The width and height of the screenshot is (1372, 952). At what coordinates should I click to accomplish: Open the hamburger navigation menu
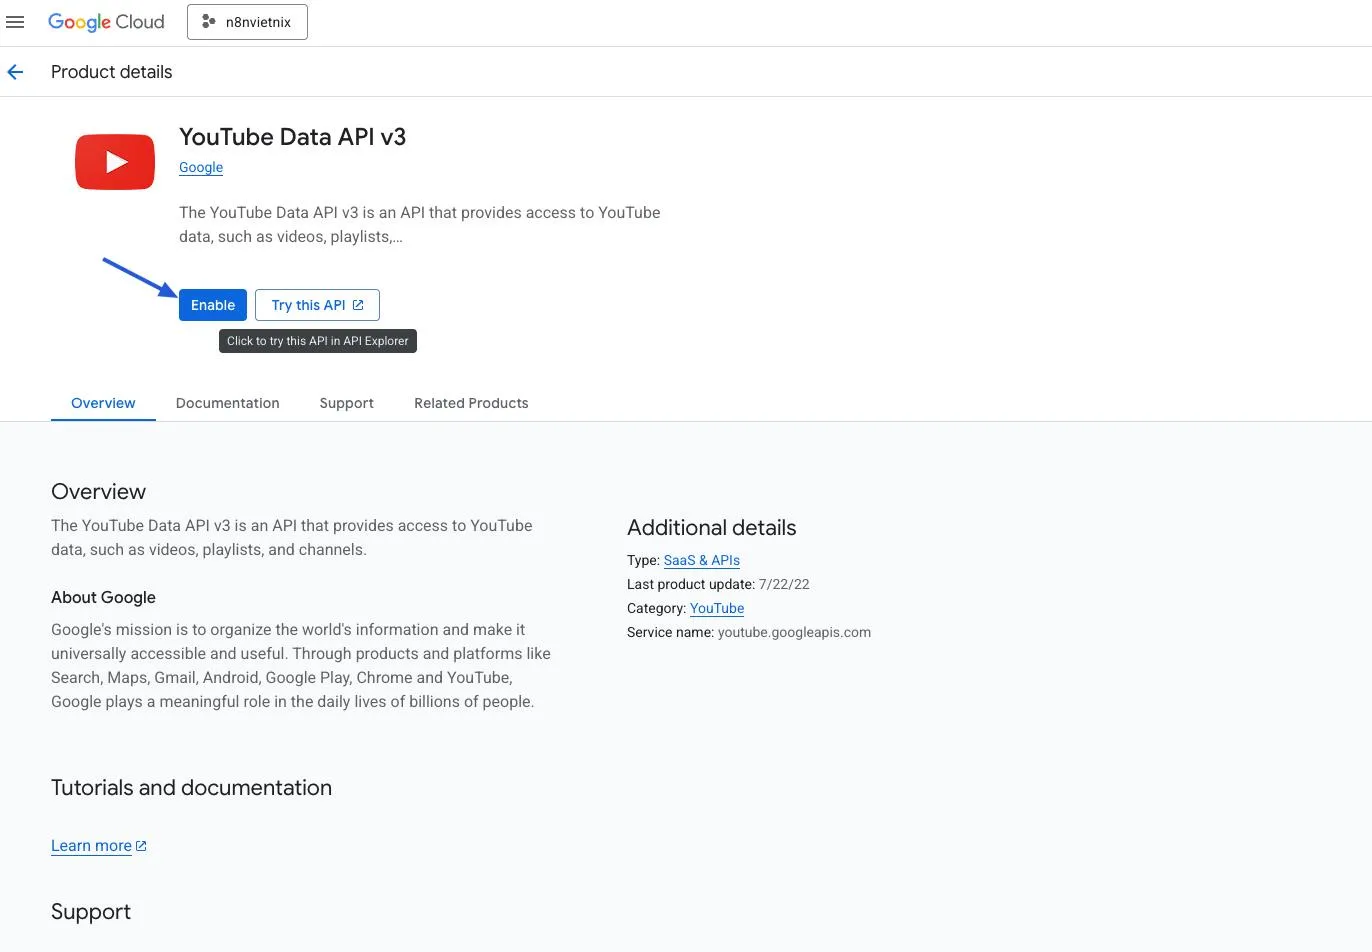point(15,22)
